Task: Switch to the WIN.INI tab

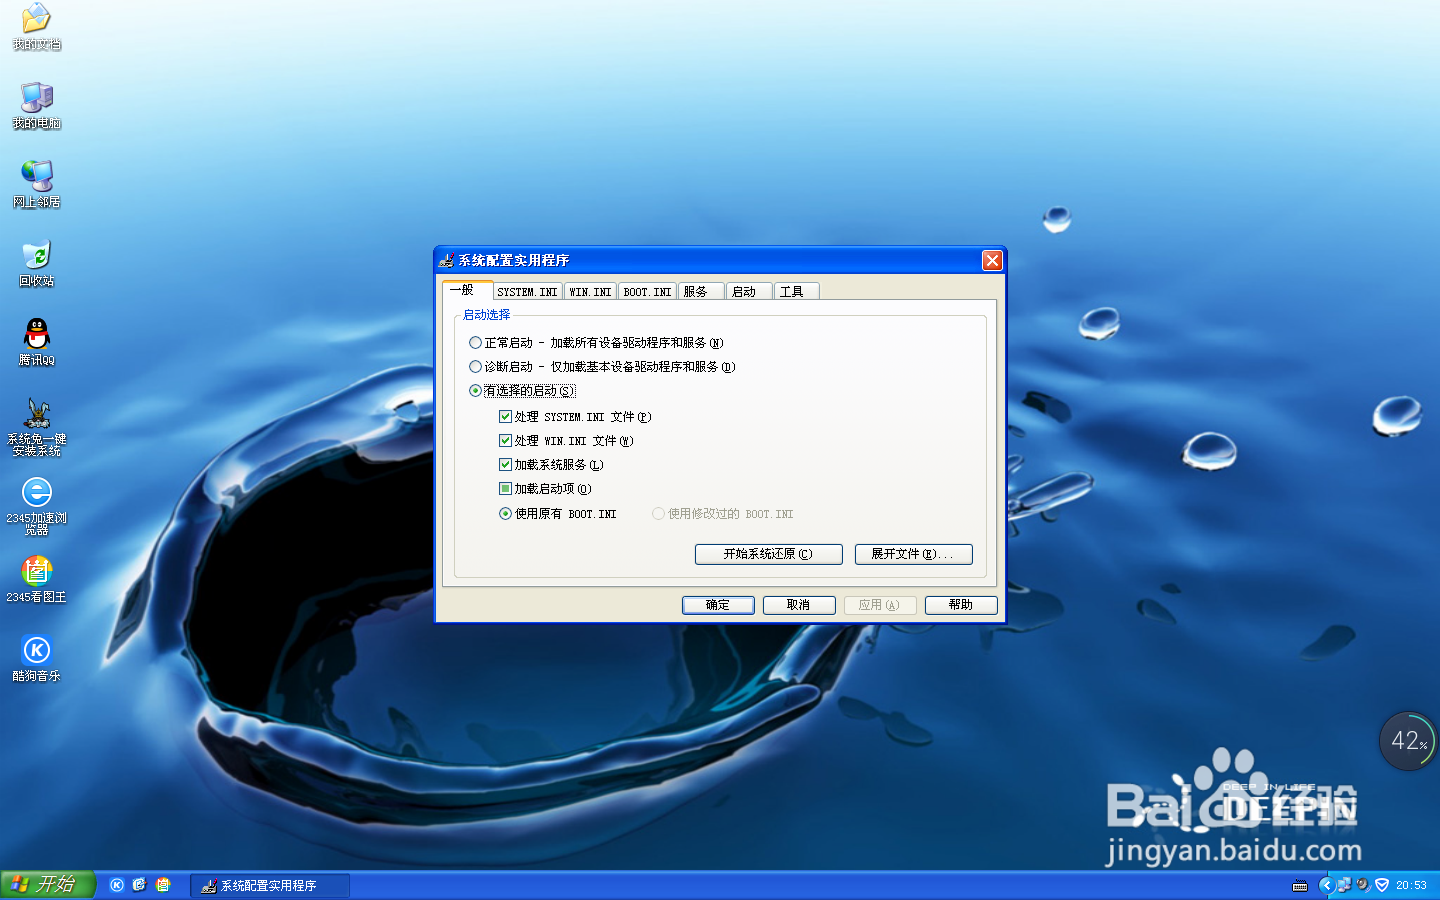Action: pos(590,292)
